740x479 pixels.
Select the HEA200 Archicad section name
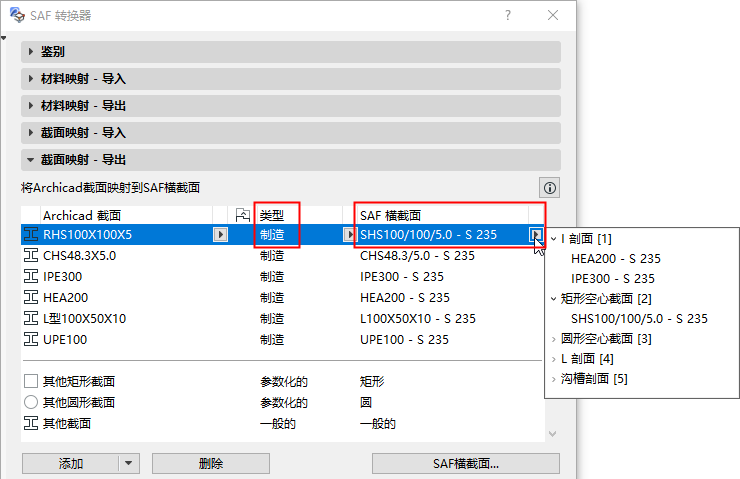(x=65, y=297)
